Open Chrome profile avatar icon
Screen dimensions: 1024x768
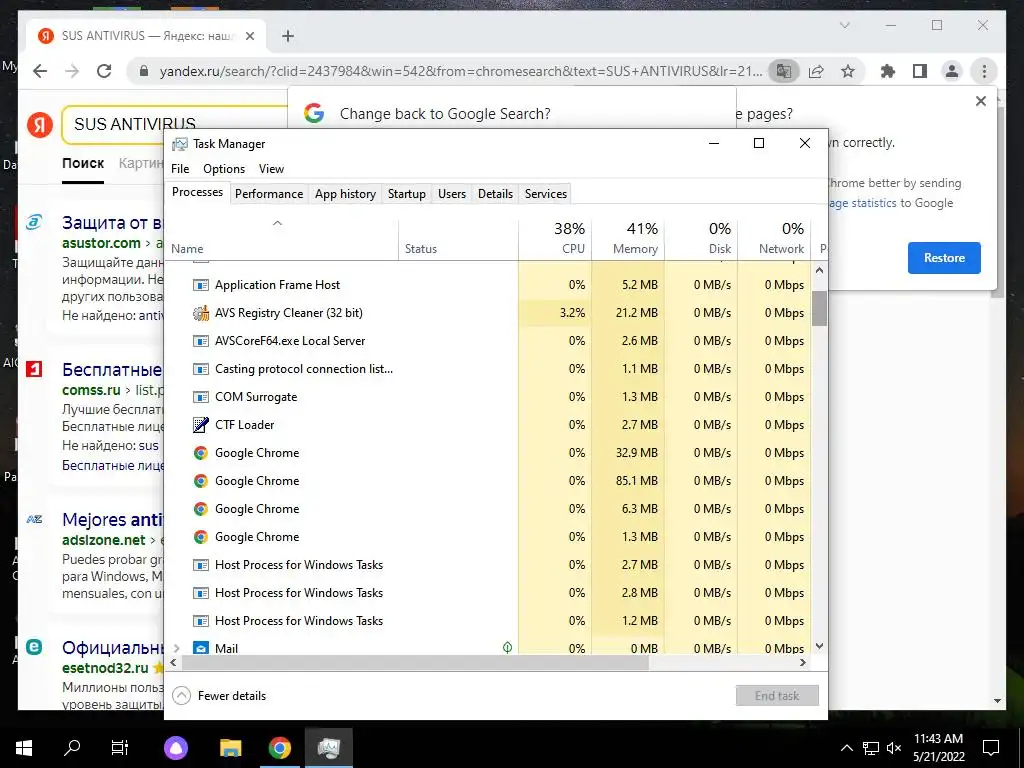pos(952,71)
